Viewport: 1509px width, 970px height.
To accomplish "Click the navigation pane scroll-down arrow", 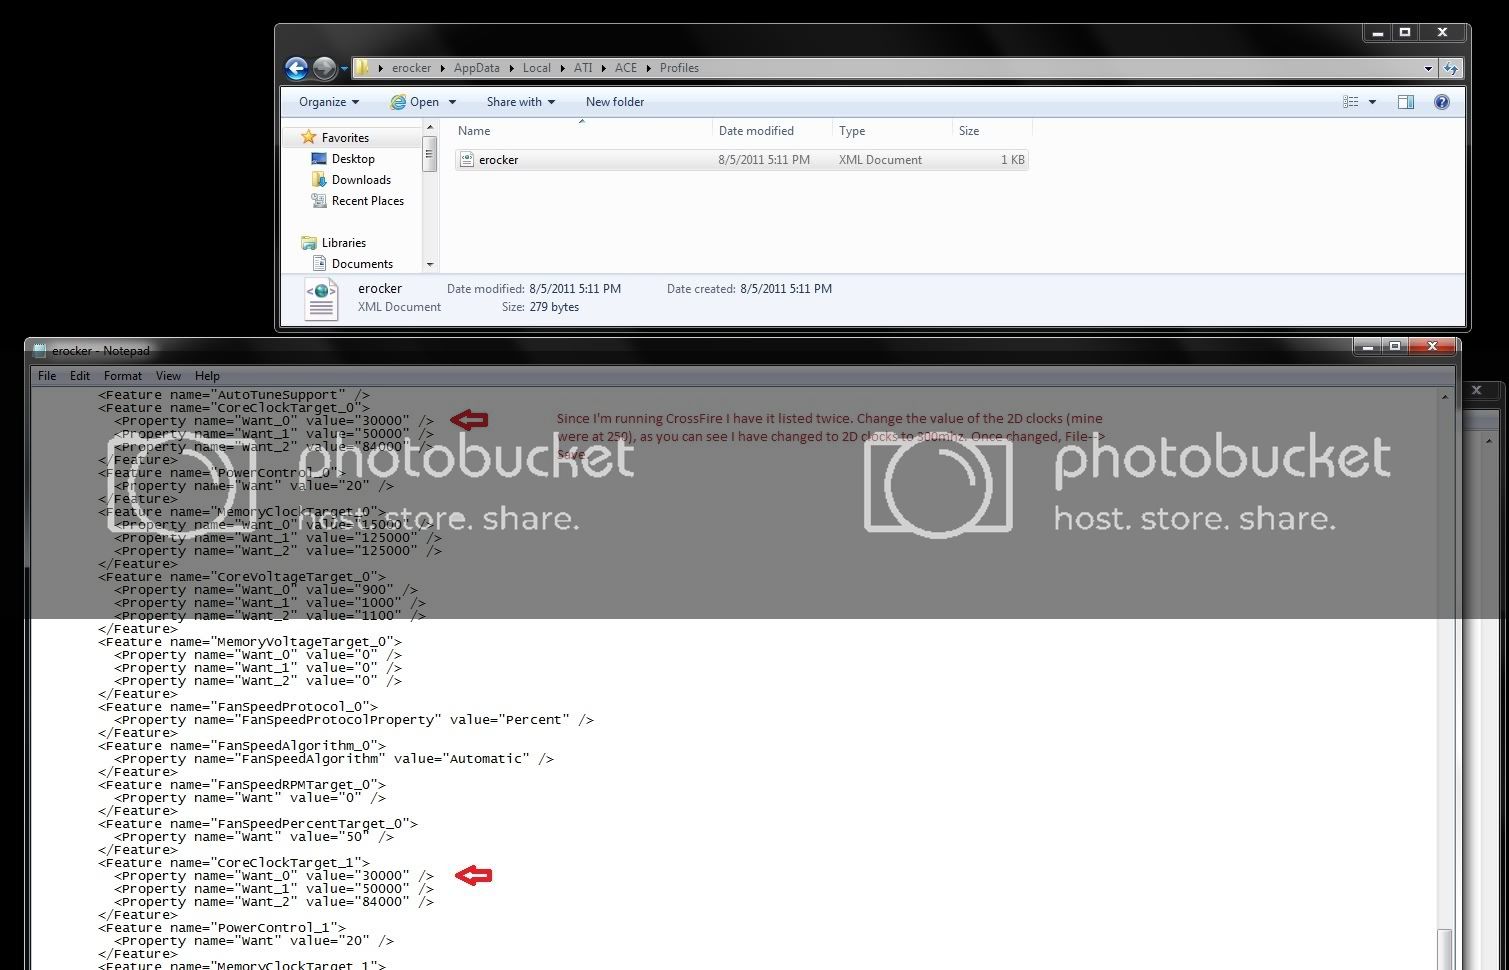I will [430, 265].
